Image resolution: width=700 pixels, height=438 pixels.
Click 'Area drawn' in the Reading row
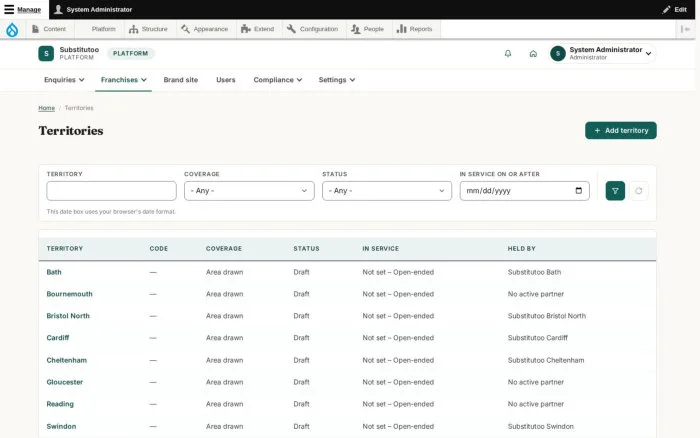pyautogui.click(x=225, y=404)
